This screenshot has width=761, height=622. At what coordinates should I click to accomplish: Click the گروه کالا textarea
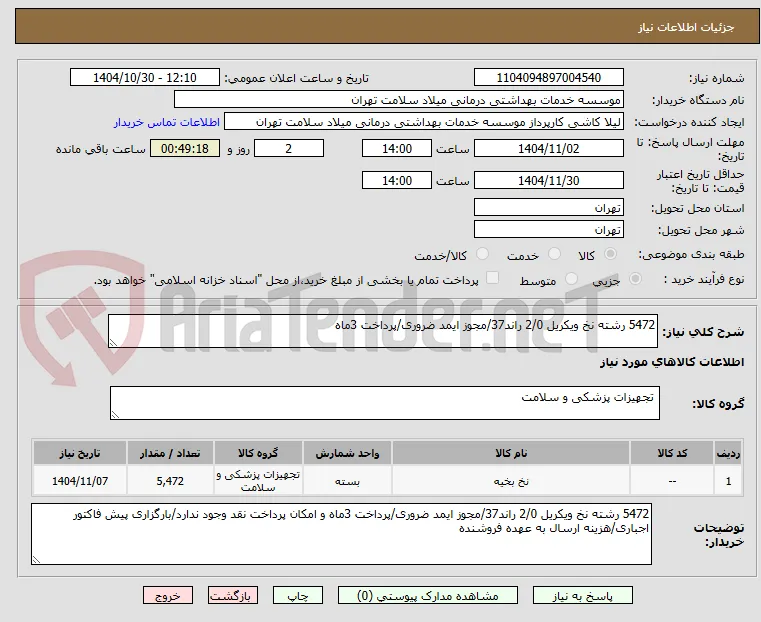[x=384, y=403]
